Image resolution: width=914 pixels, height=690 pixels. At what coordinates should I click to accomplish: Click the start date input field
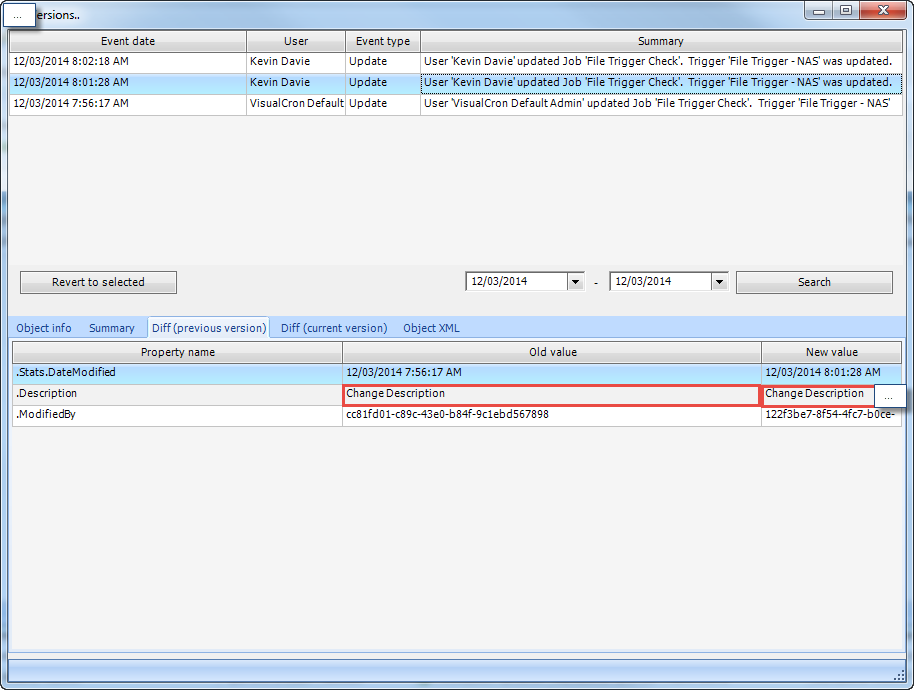516,282
